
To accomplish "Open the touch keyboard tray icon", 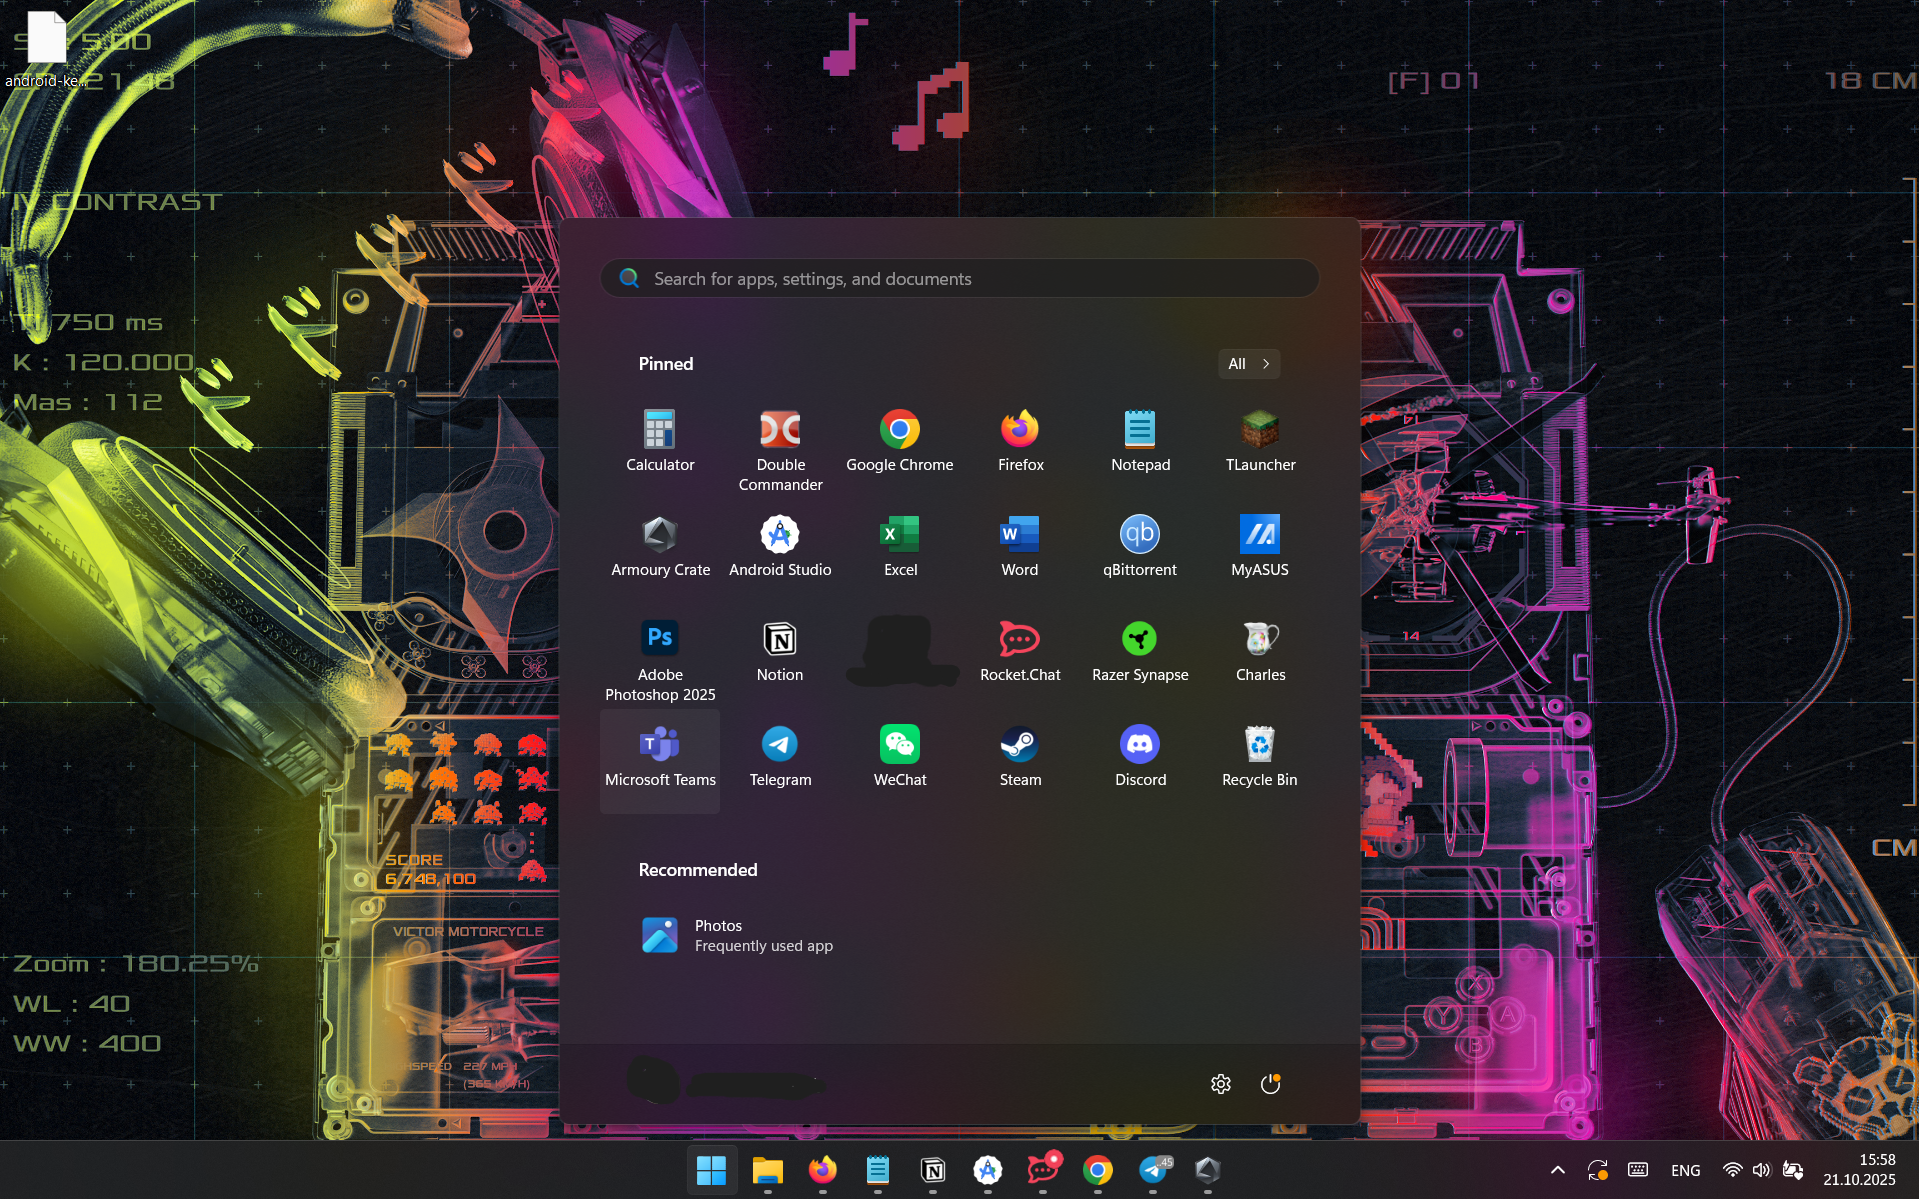I will pos(1638,1170).
